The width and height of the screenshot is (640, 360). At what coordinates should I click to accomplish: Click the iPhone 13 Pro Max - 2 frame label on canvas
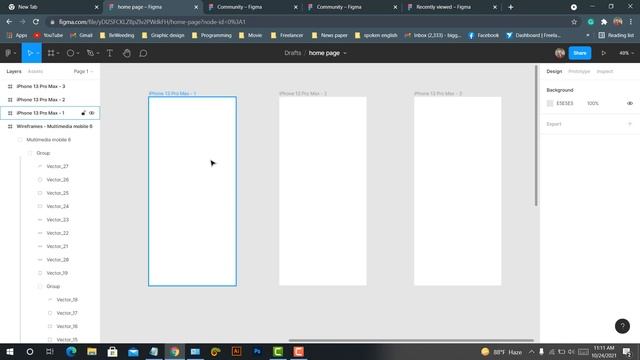pos(303,93)
